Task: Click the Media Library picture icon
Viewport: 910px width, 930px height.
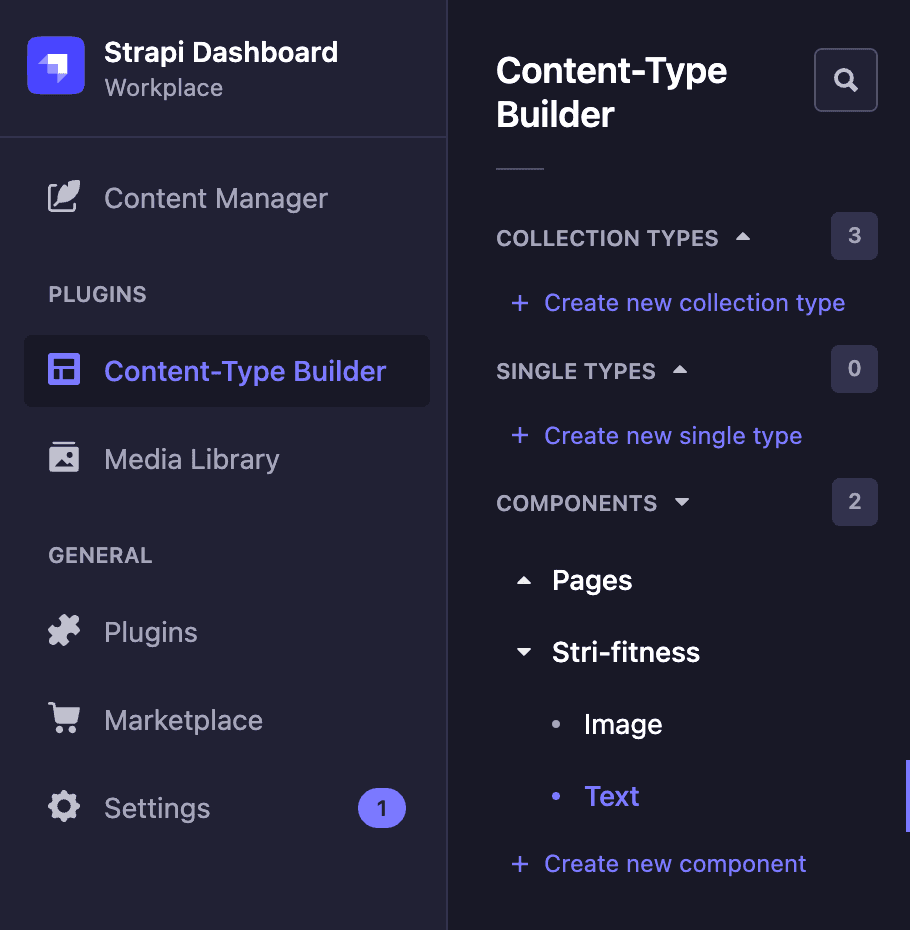Action: click(x=63, y=457)
